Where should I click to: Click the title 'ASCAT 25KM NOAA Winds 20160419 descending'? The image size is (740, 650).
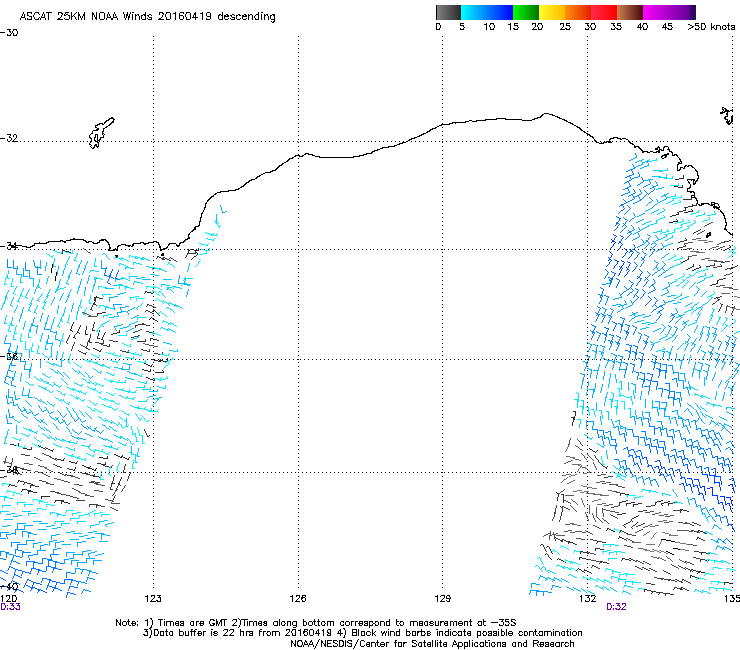[147, 16]
